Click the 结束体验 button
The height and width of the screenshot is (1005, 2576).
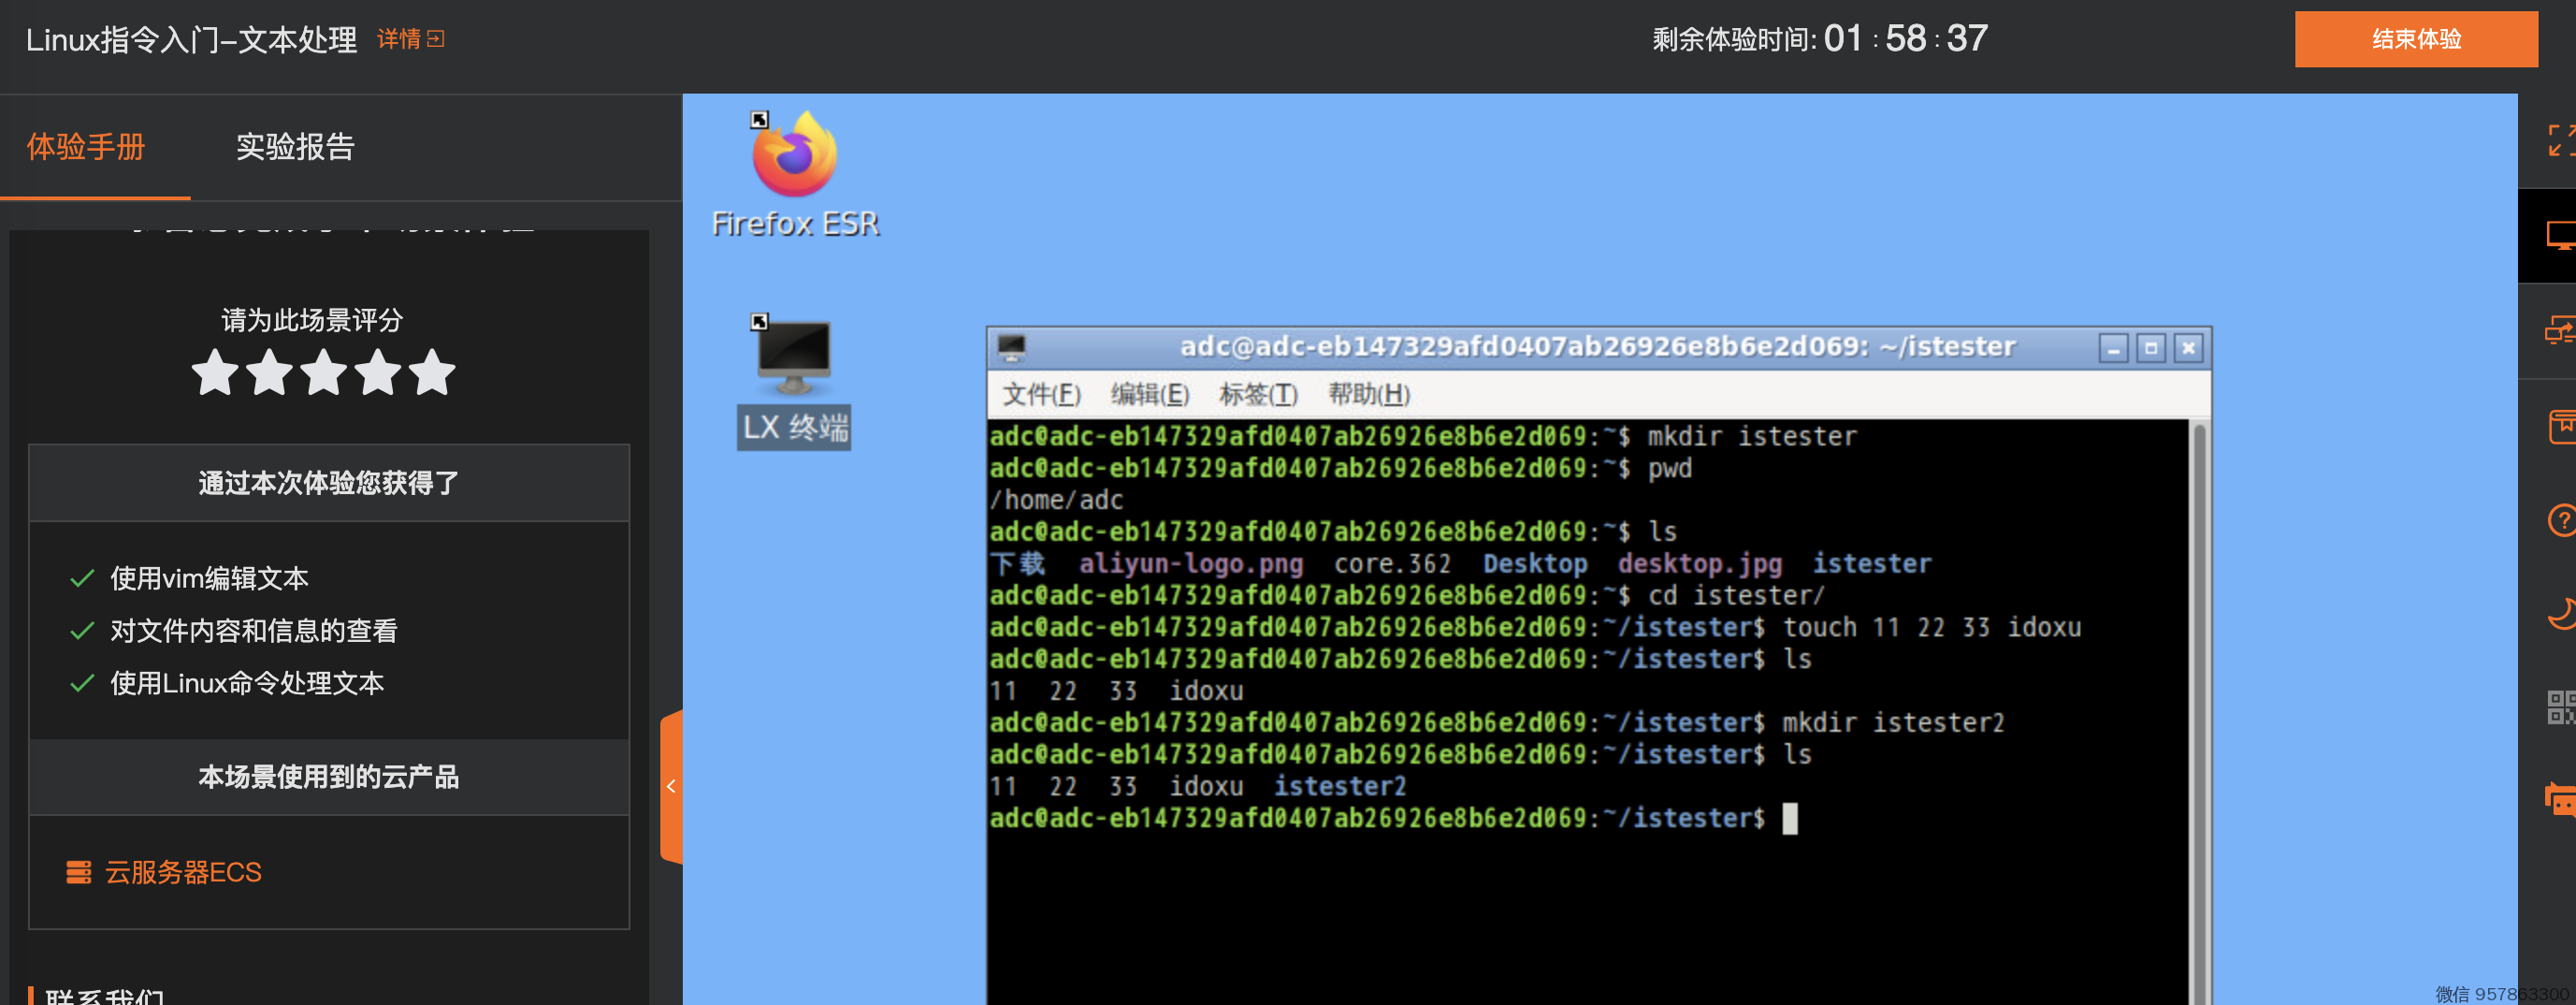point(2415,40)
